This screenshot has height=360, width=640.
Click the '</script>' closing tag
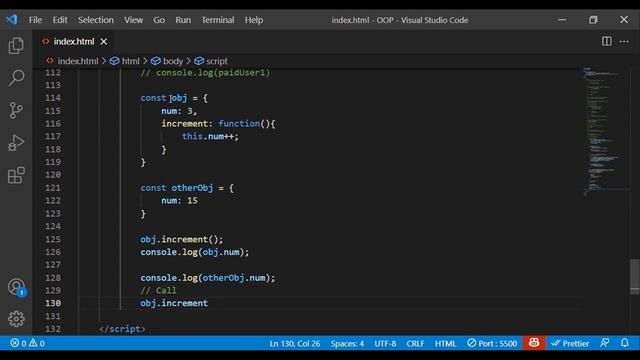[122, 329]
